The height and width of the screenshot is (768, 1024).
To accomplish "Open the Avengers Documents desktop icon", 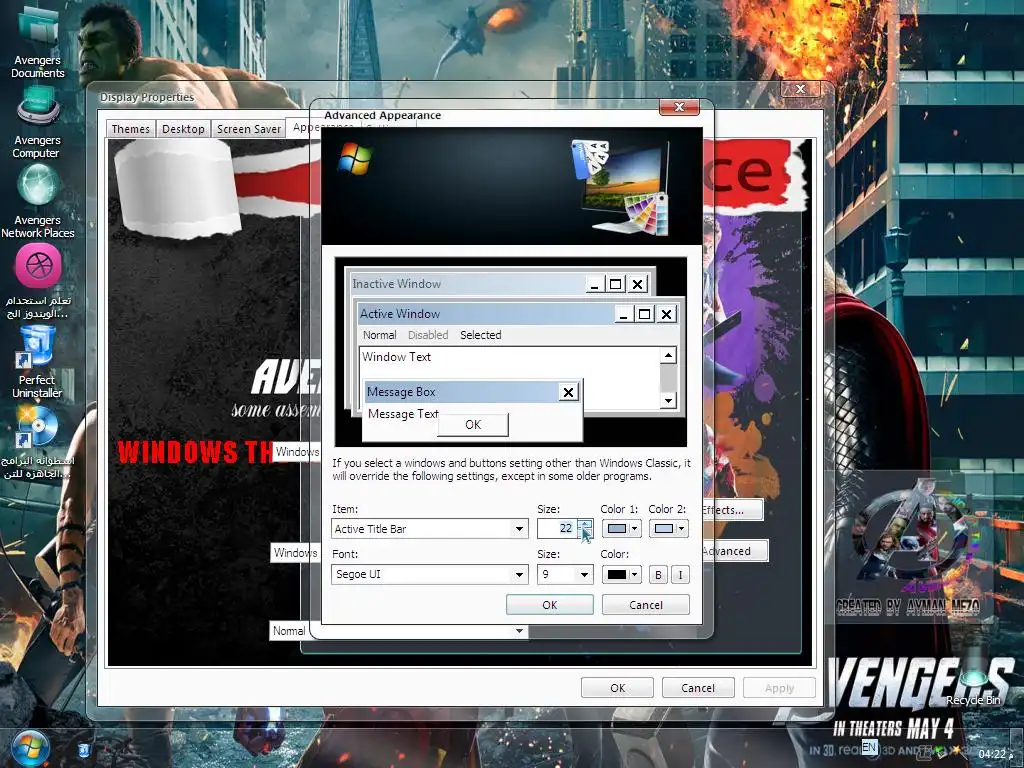I will pyautogui.click(x=38, y=40).
